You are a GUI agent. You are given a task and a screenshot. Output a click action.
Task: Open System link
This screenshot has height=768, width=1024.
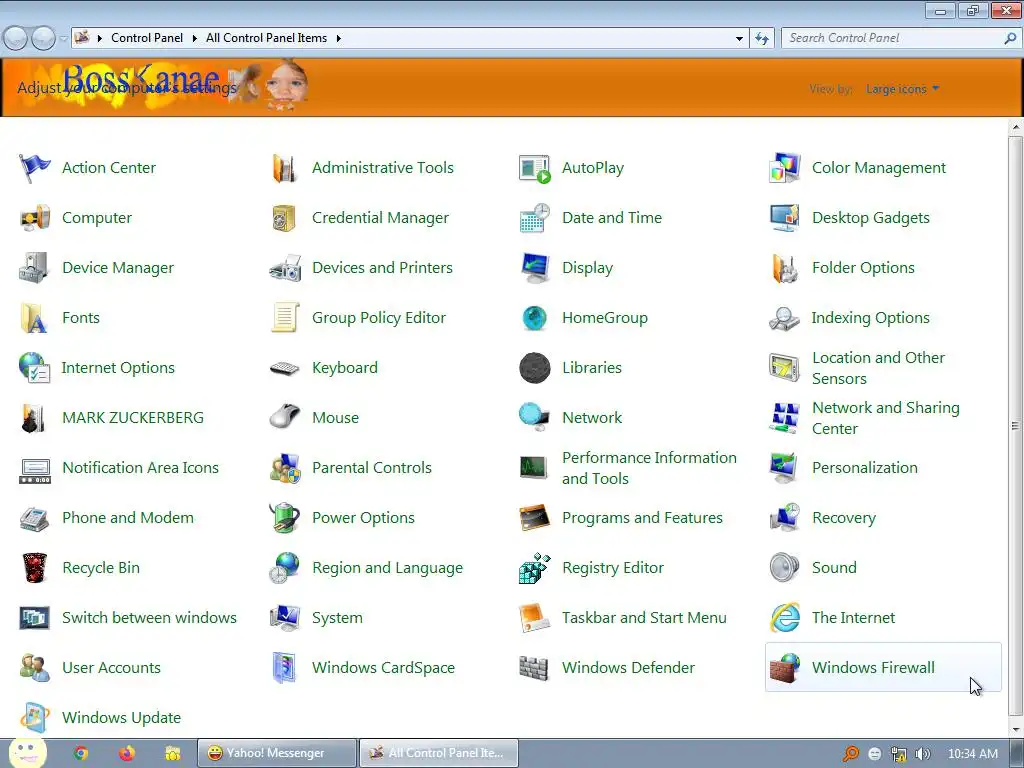click(337, 618)
